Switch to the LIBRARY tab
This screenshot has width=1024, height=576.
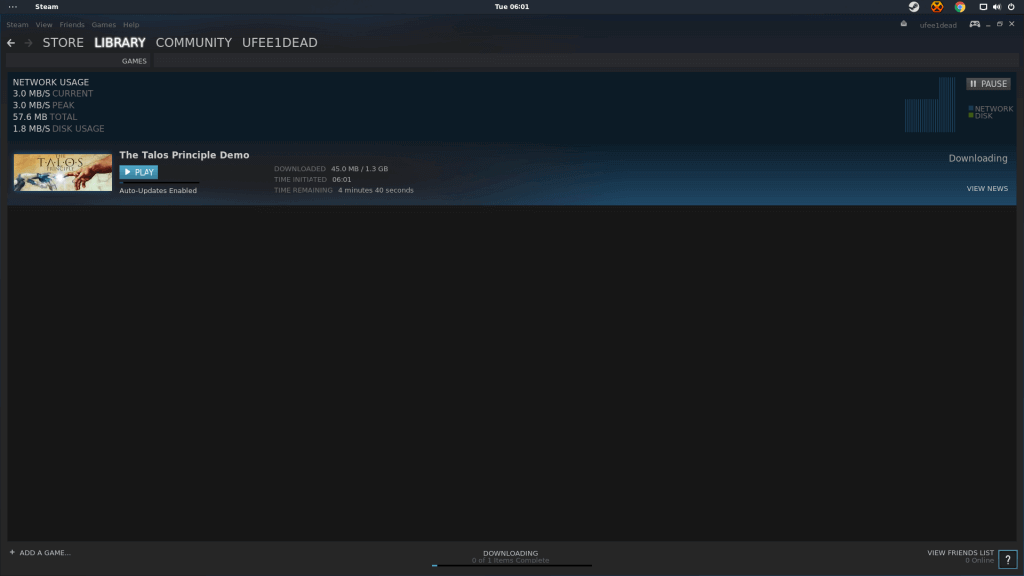click(x=120, y=42)
